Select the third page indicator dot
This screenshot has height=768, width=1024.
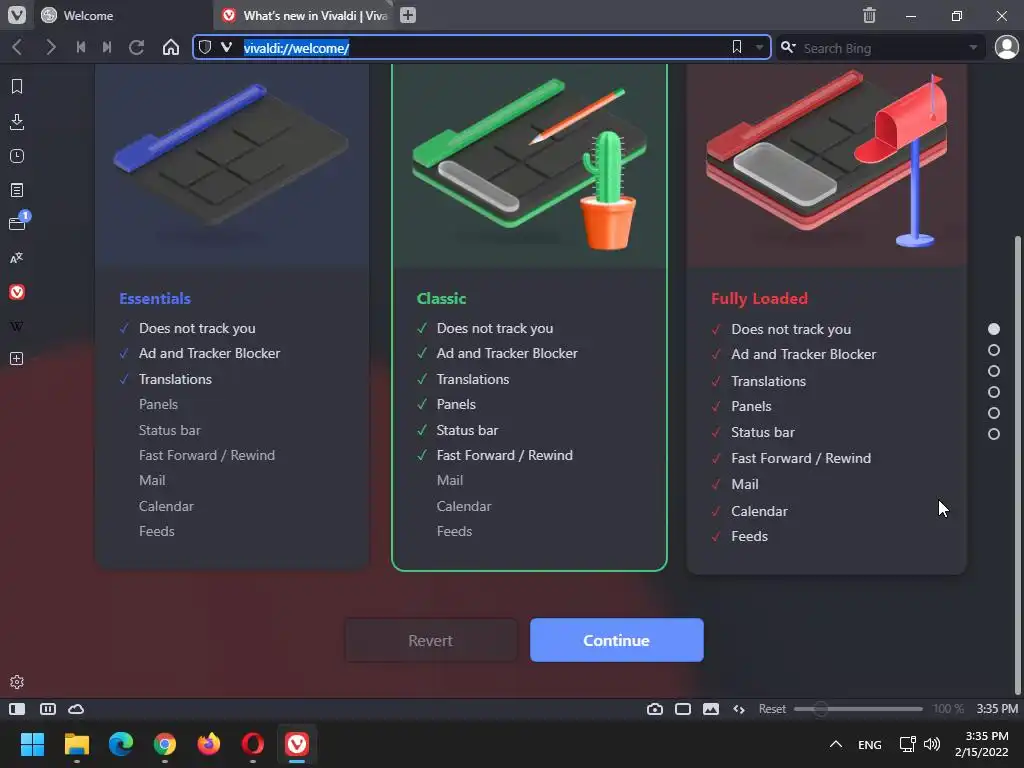(994, 371)
